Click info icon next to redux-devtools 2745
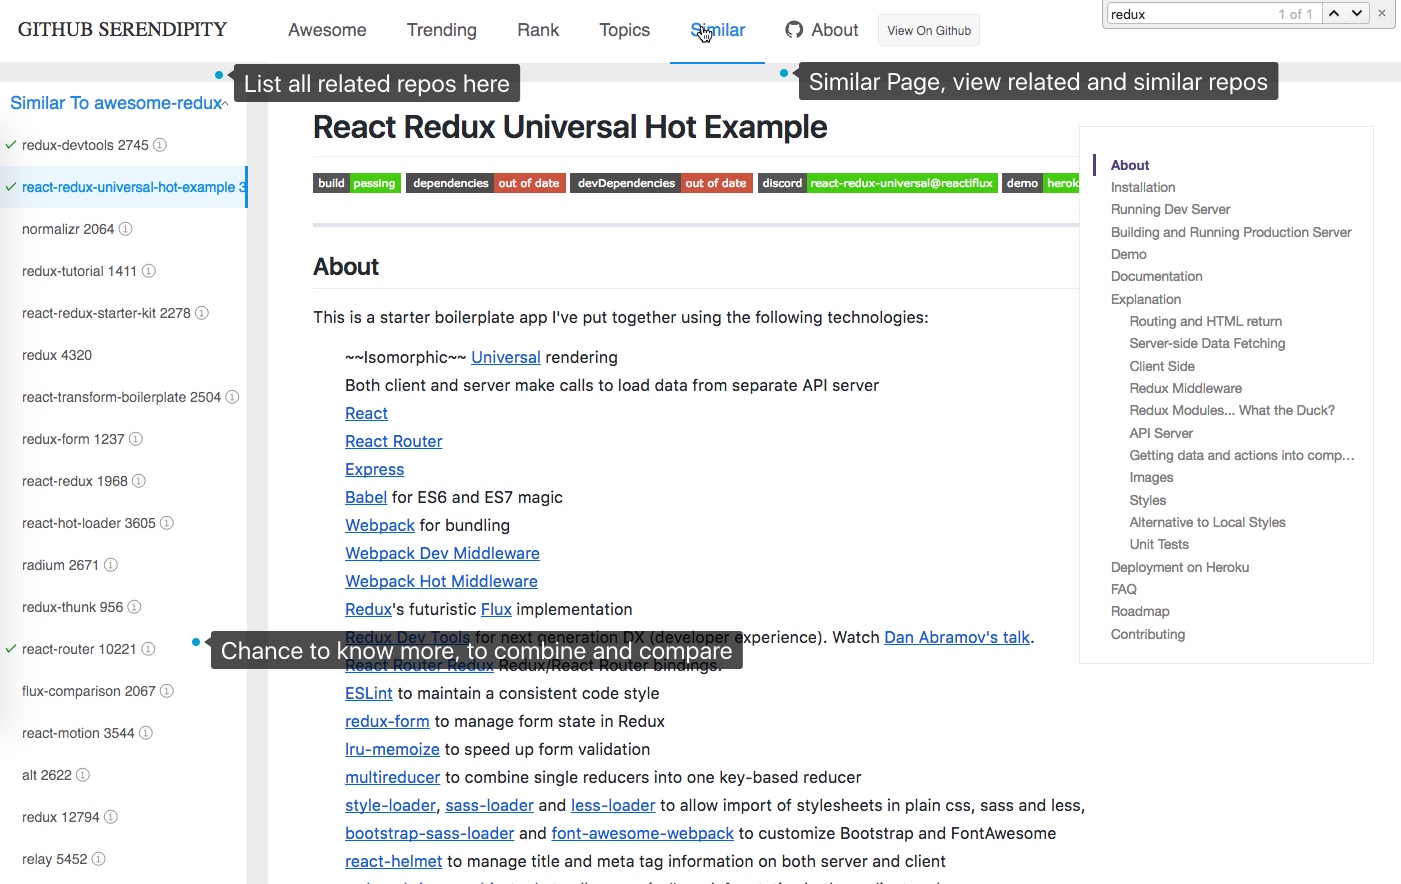The width and height of the screenshot is (1401, 884). click(160, 145)
